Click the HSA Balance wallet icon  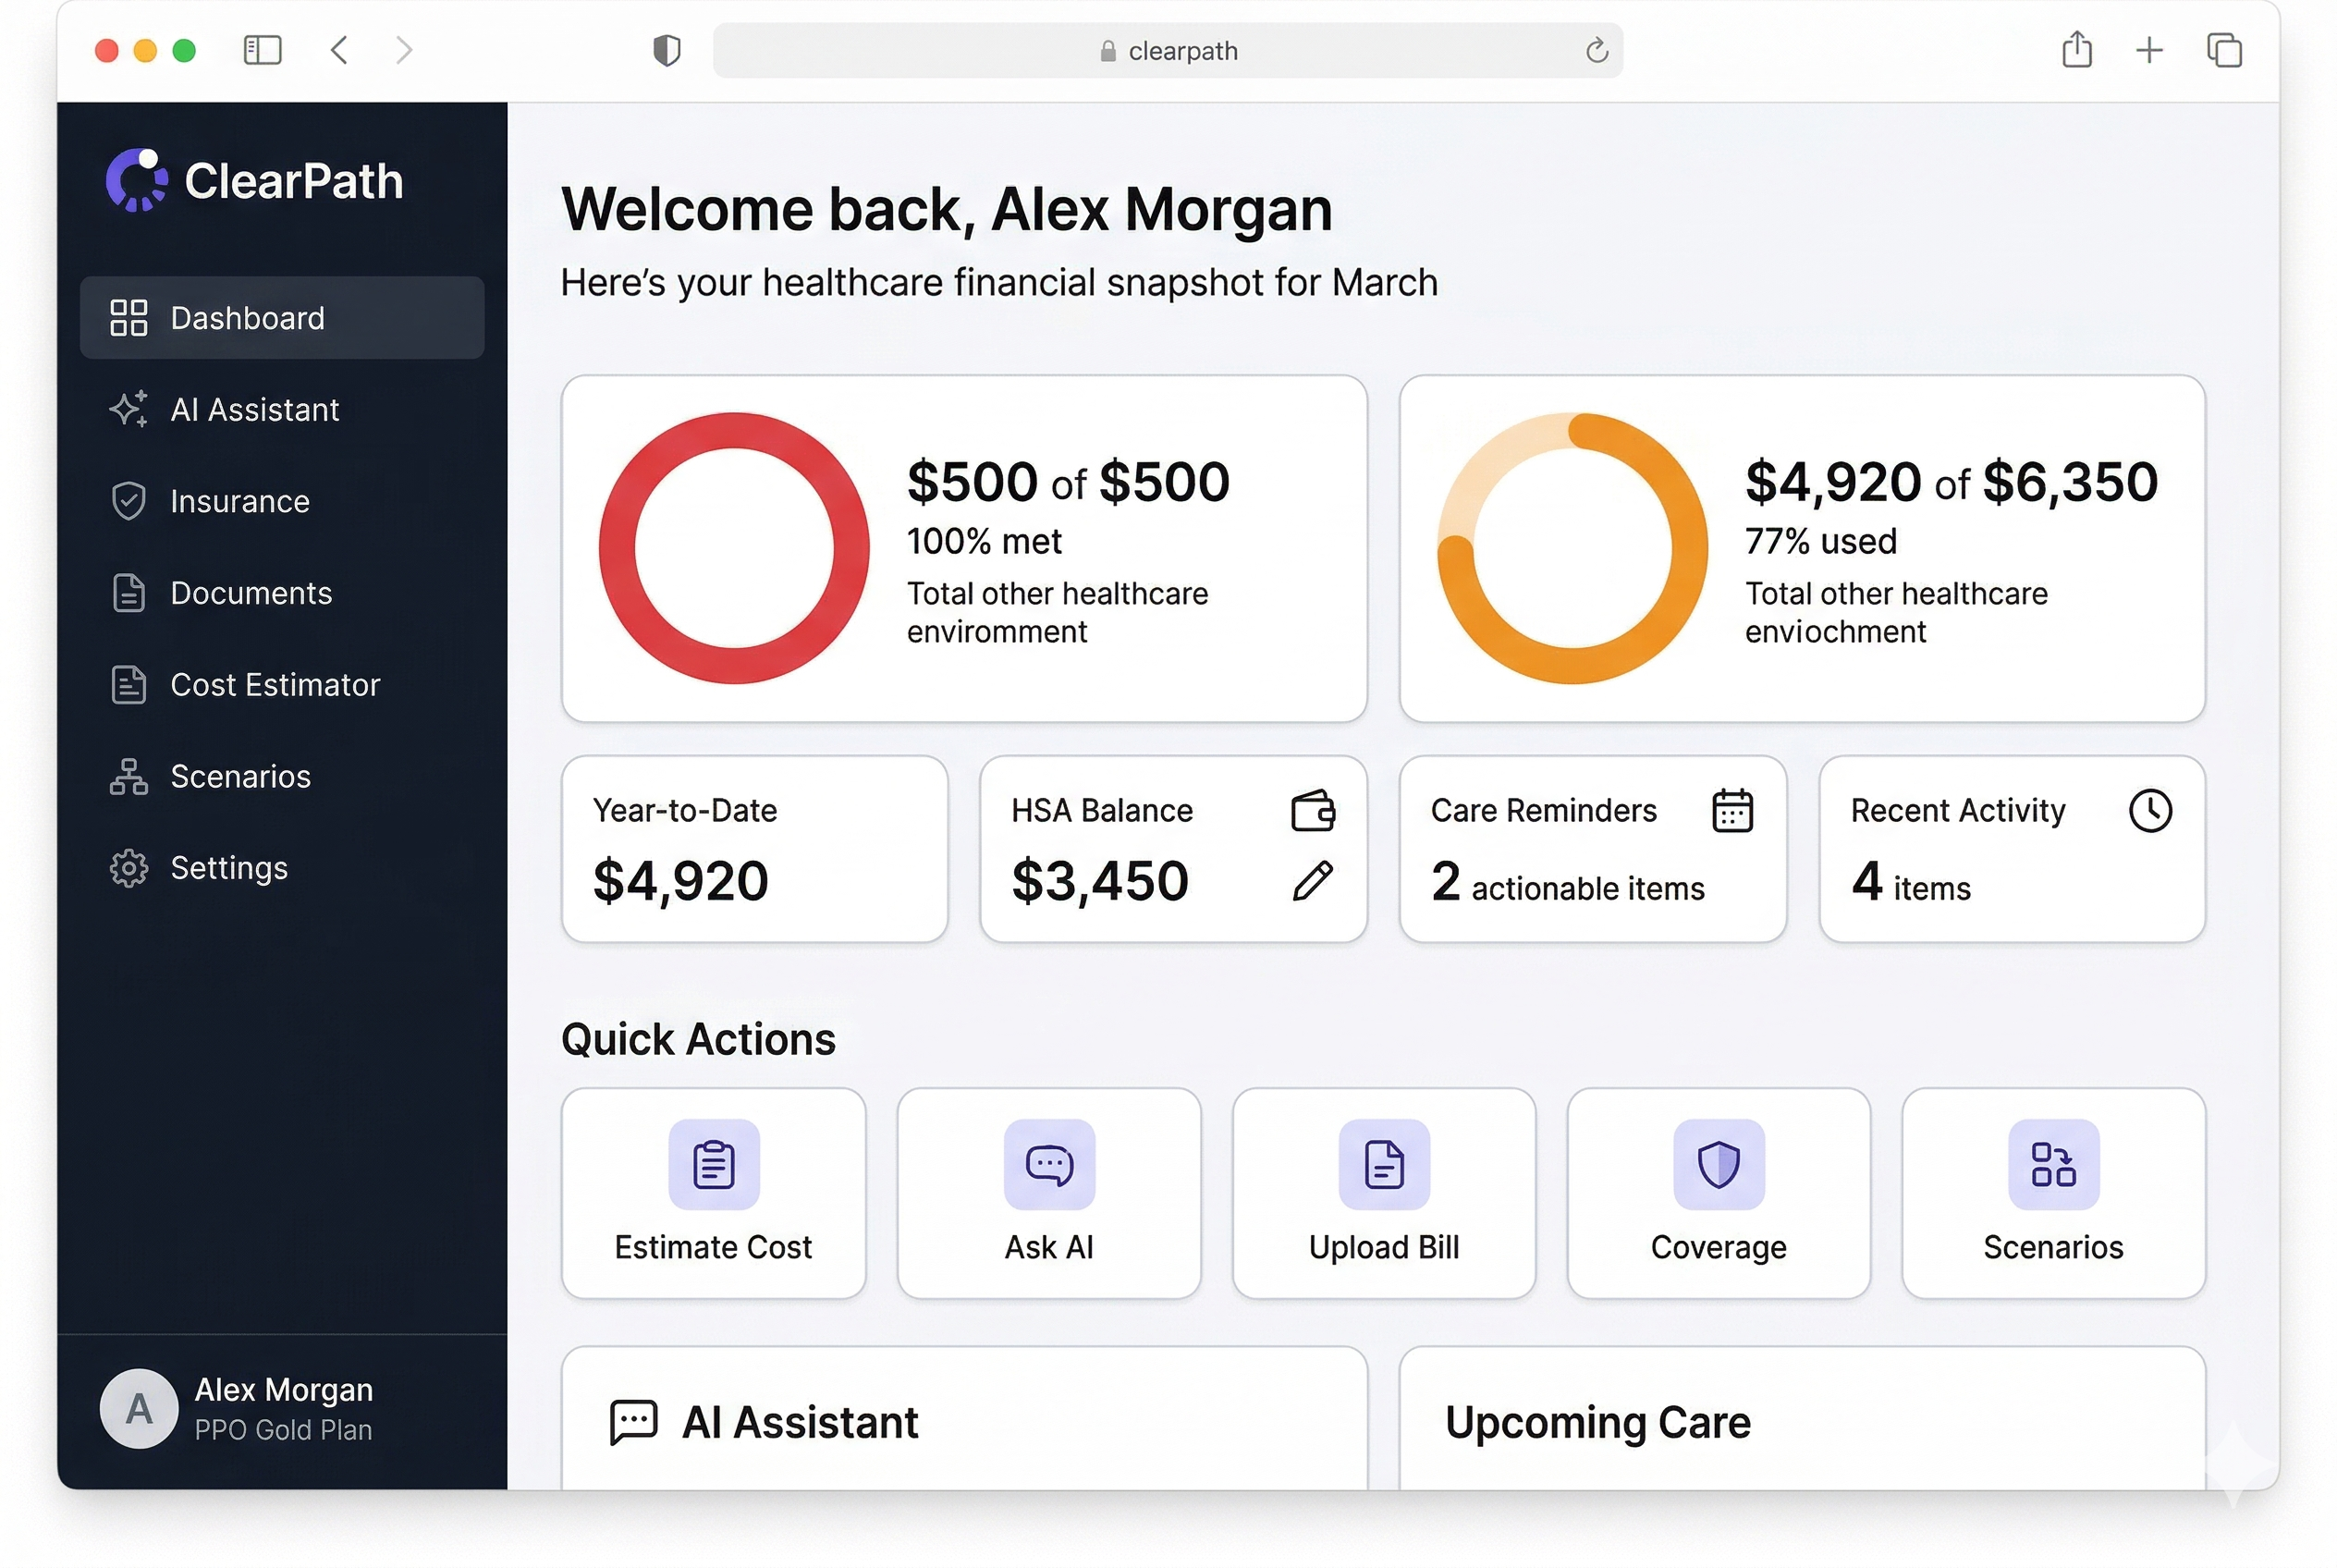pyautogui.click(x=1312, y=811)
